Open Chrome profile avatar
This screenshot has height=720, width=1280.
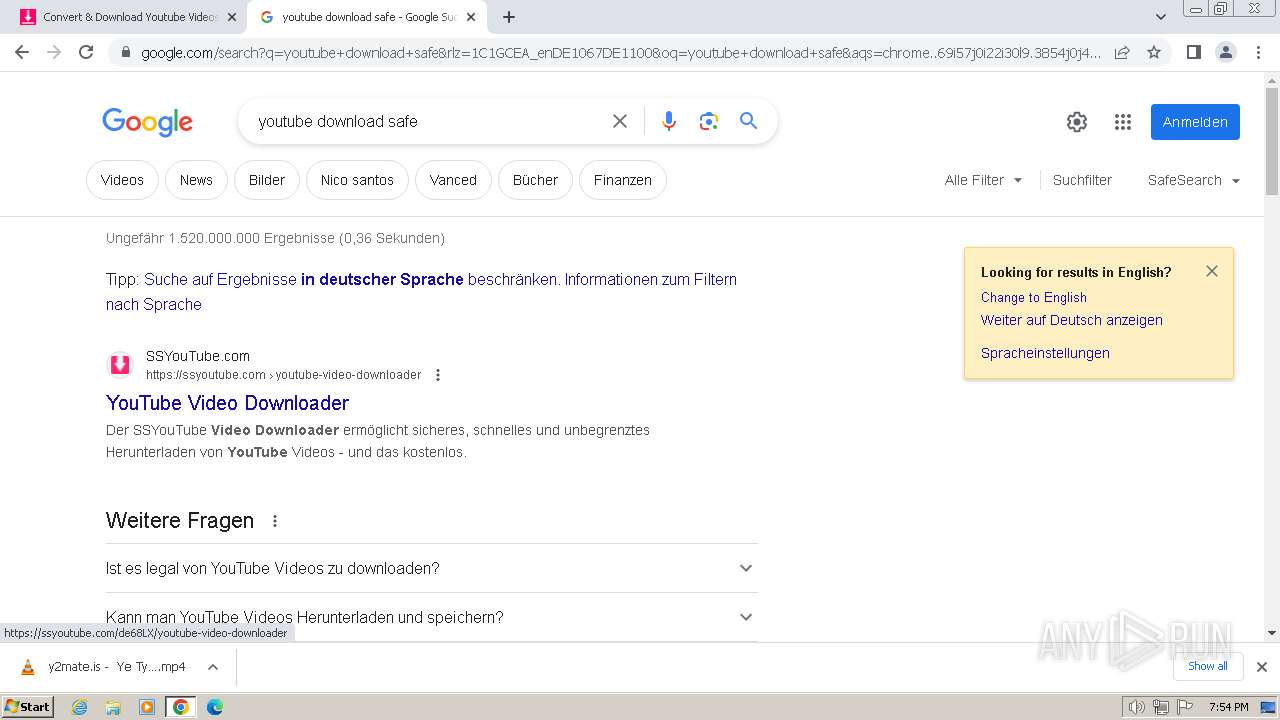click(x=1225, y=52)
